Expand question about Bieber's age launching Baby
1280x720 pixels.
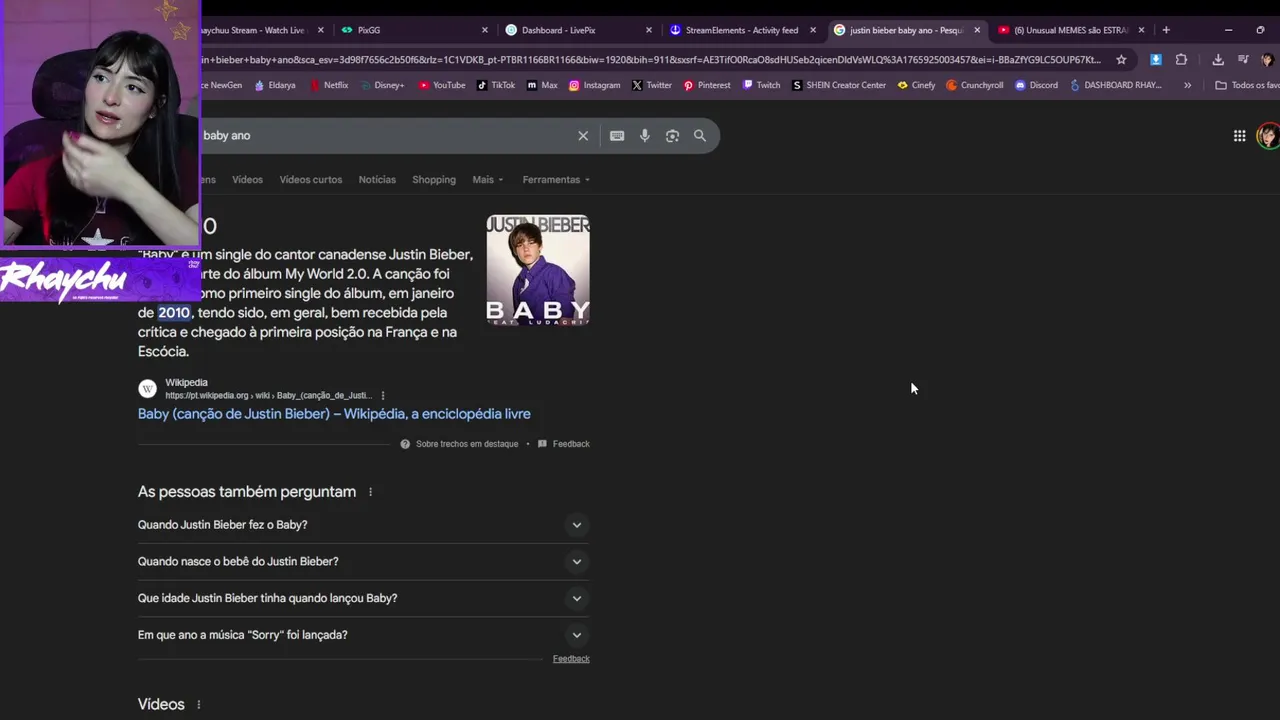[363, 599]
